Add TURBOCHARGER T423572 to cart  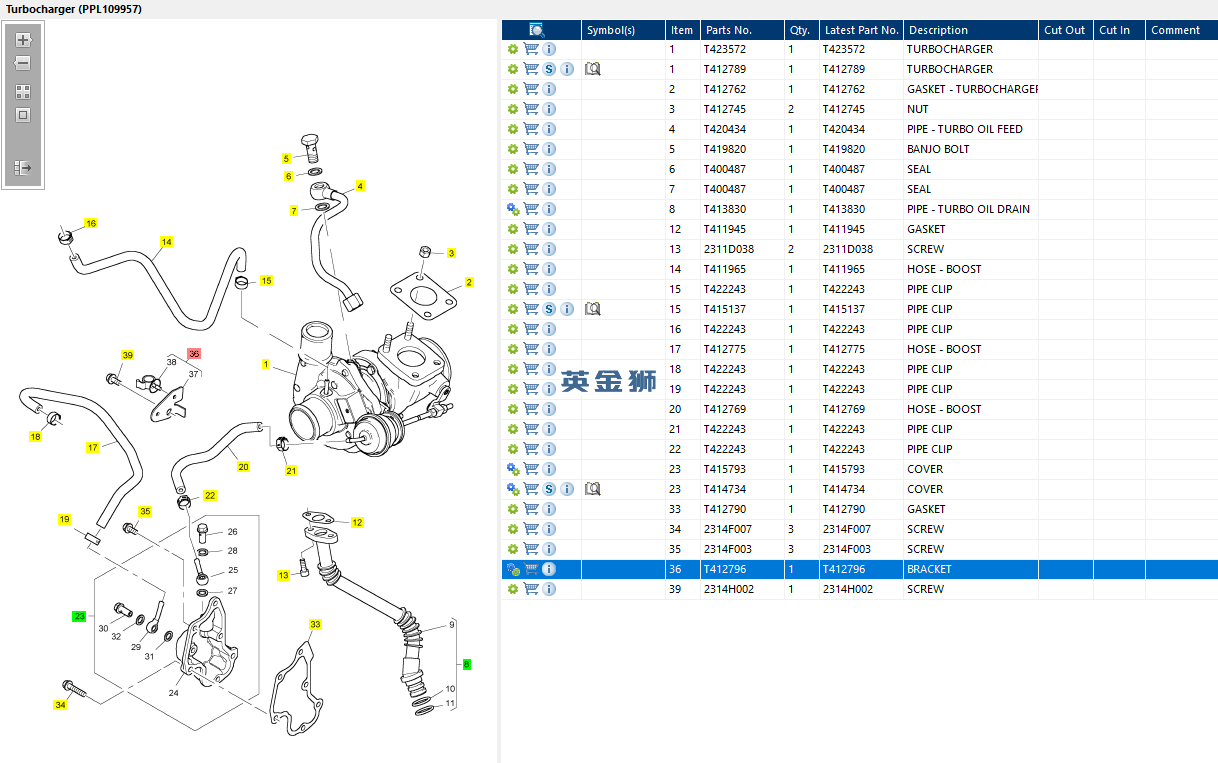click(x=531, y=49)
